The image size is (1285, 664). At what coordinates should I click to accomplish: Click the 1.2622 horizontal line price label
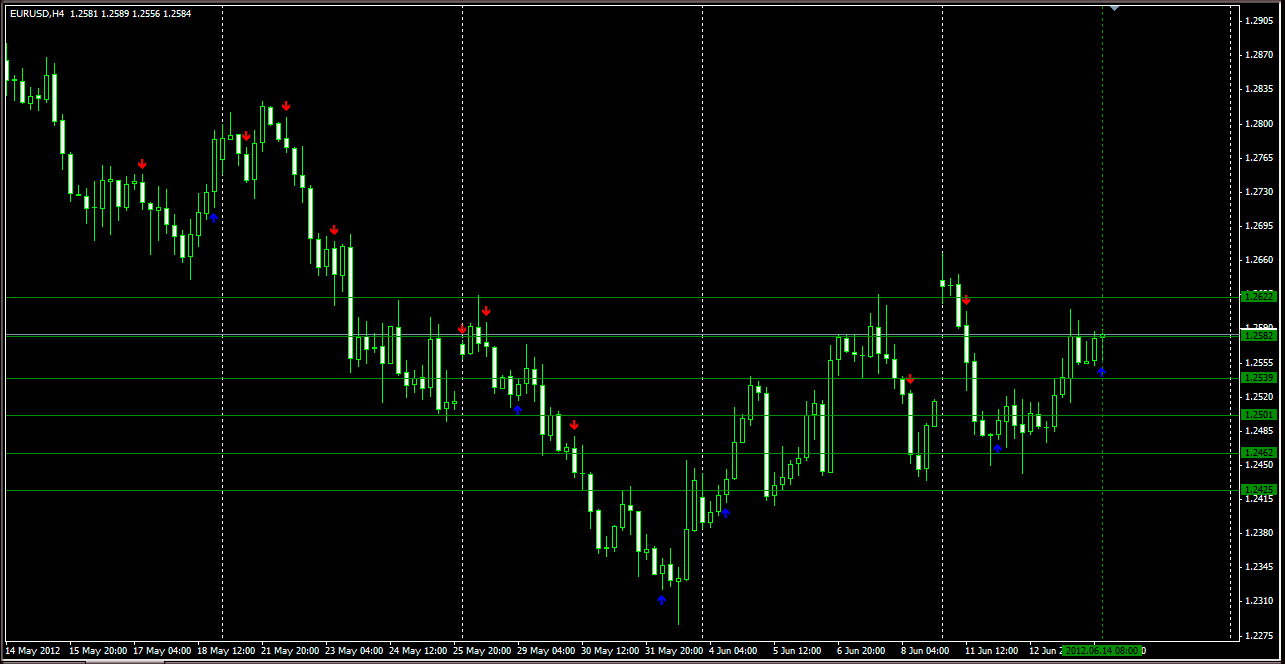pyautogui.click(x=1258, y=296)
